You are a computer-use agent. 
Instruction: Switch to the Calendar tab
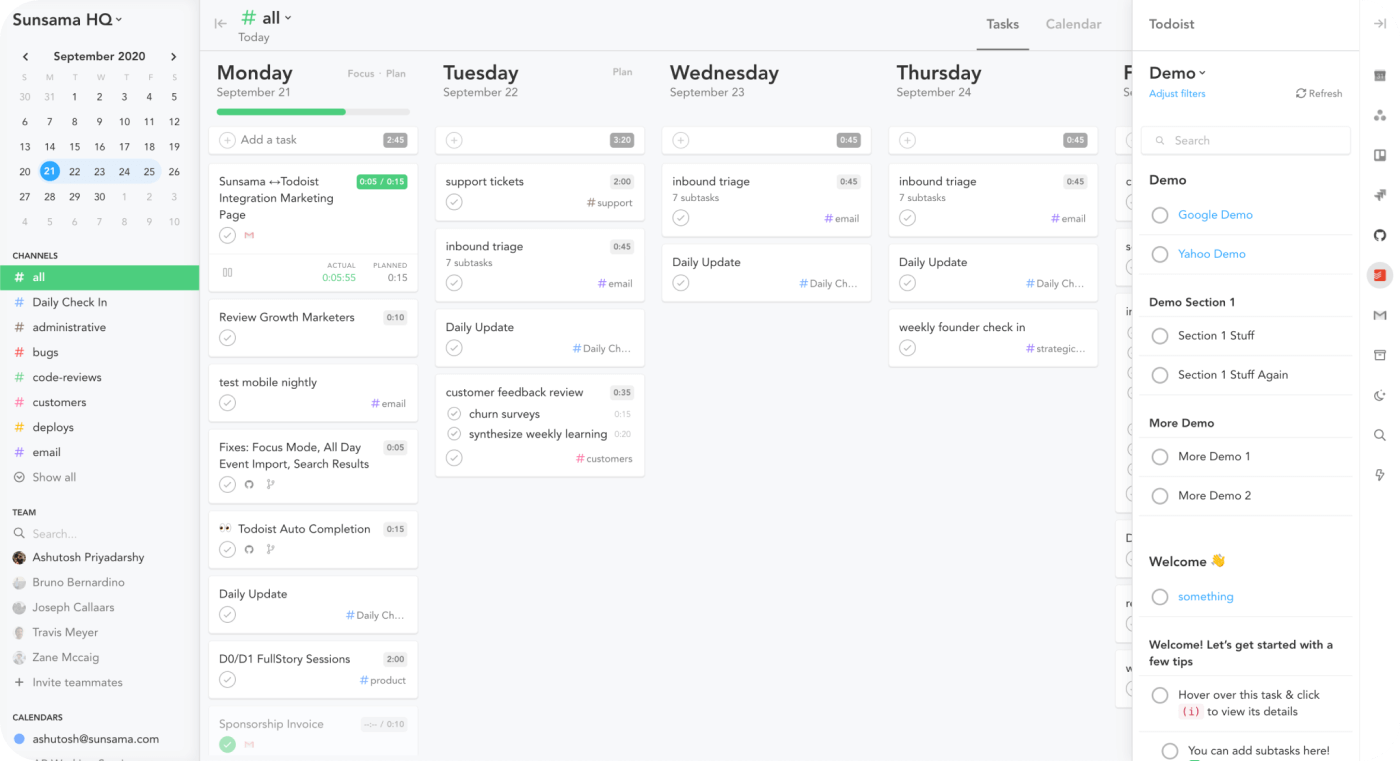point(1073,24)
